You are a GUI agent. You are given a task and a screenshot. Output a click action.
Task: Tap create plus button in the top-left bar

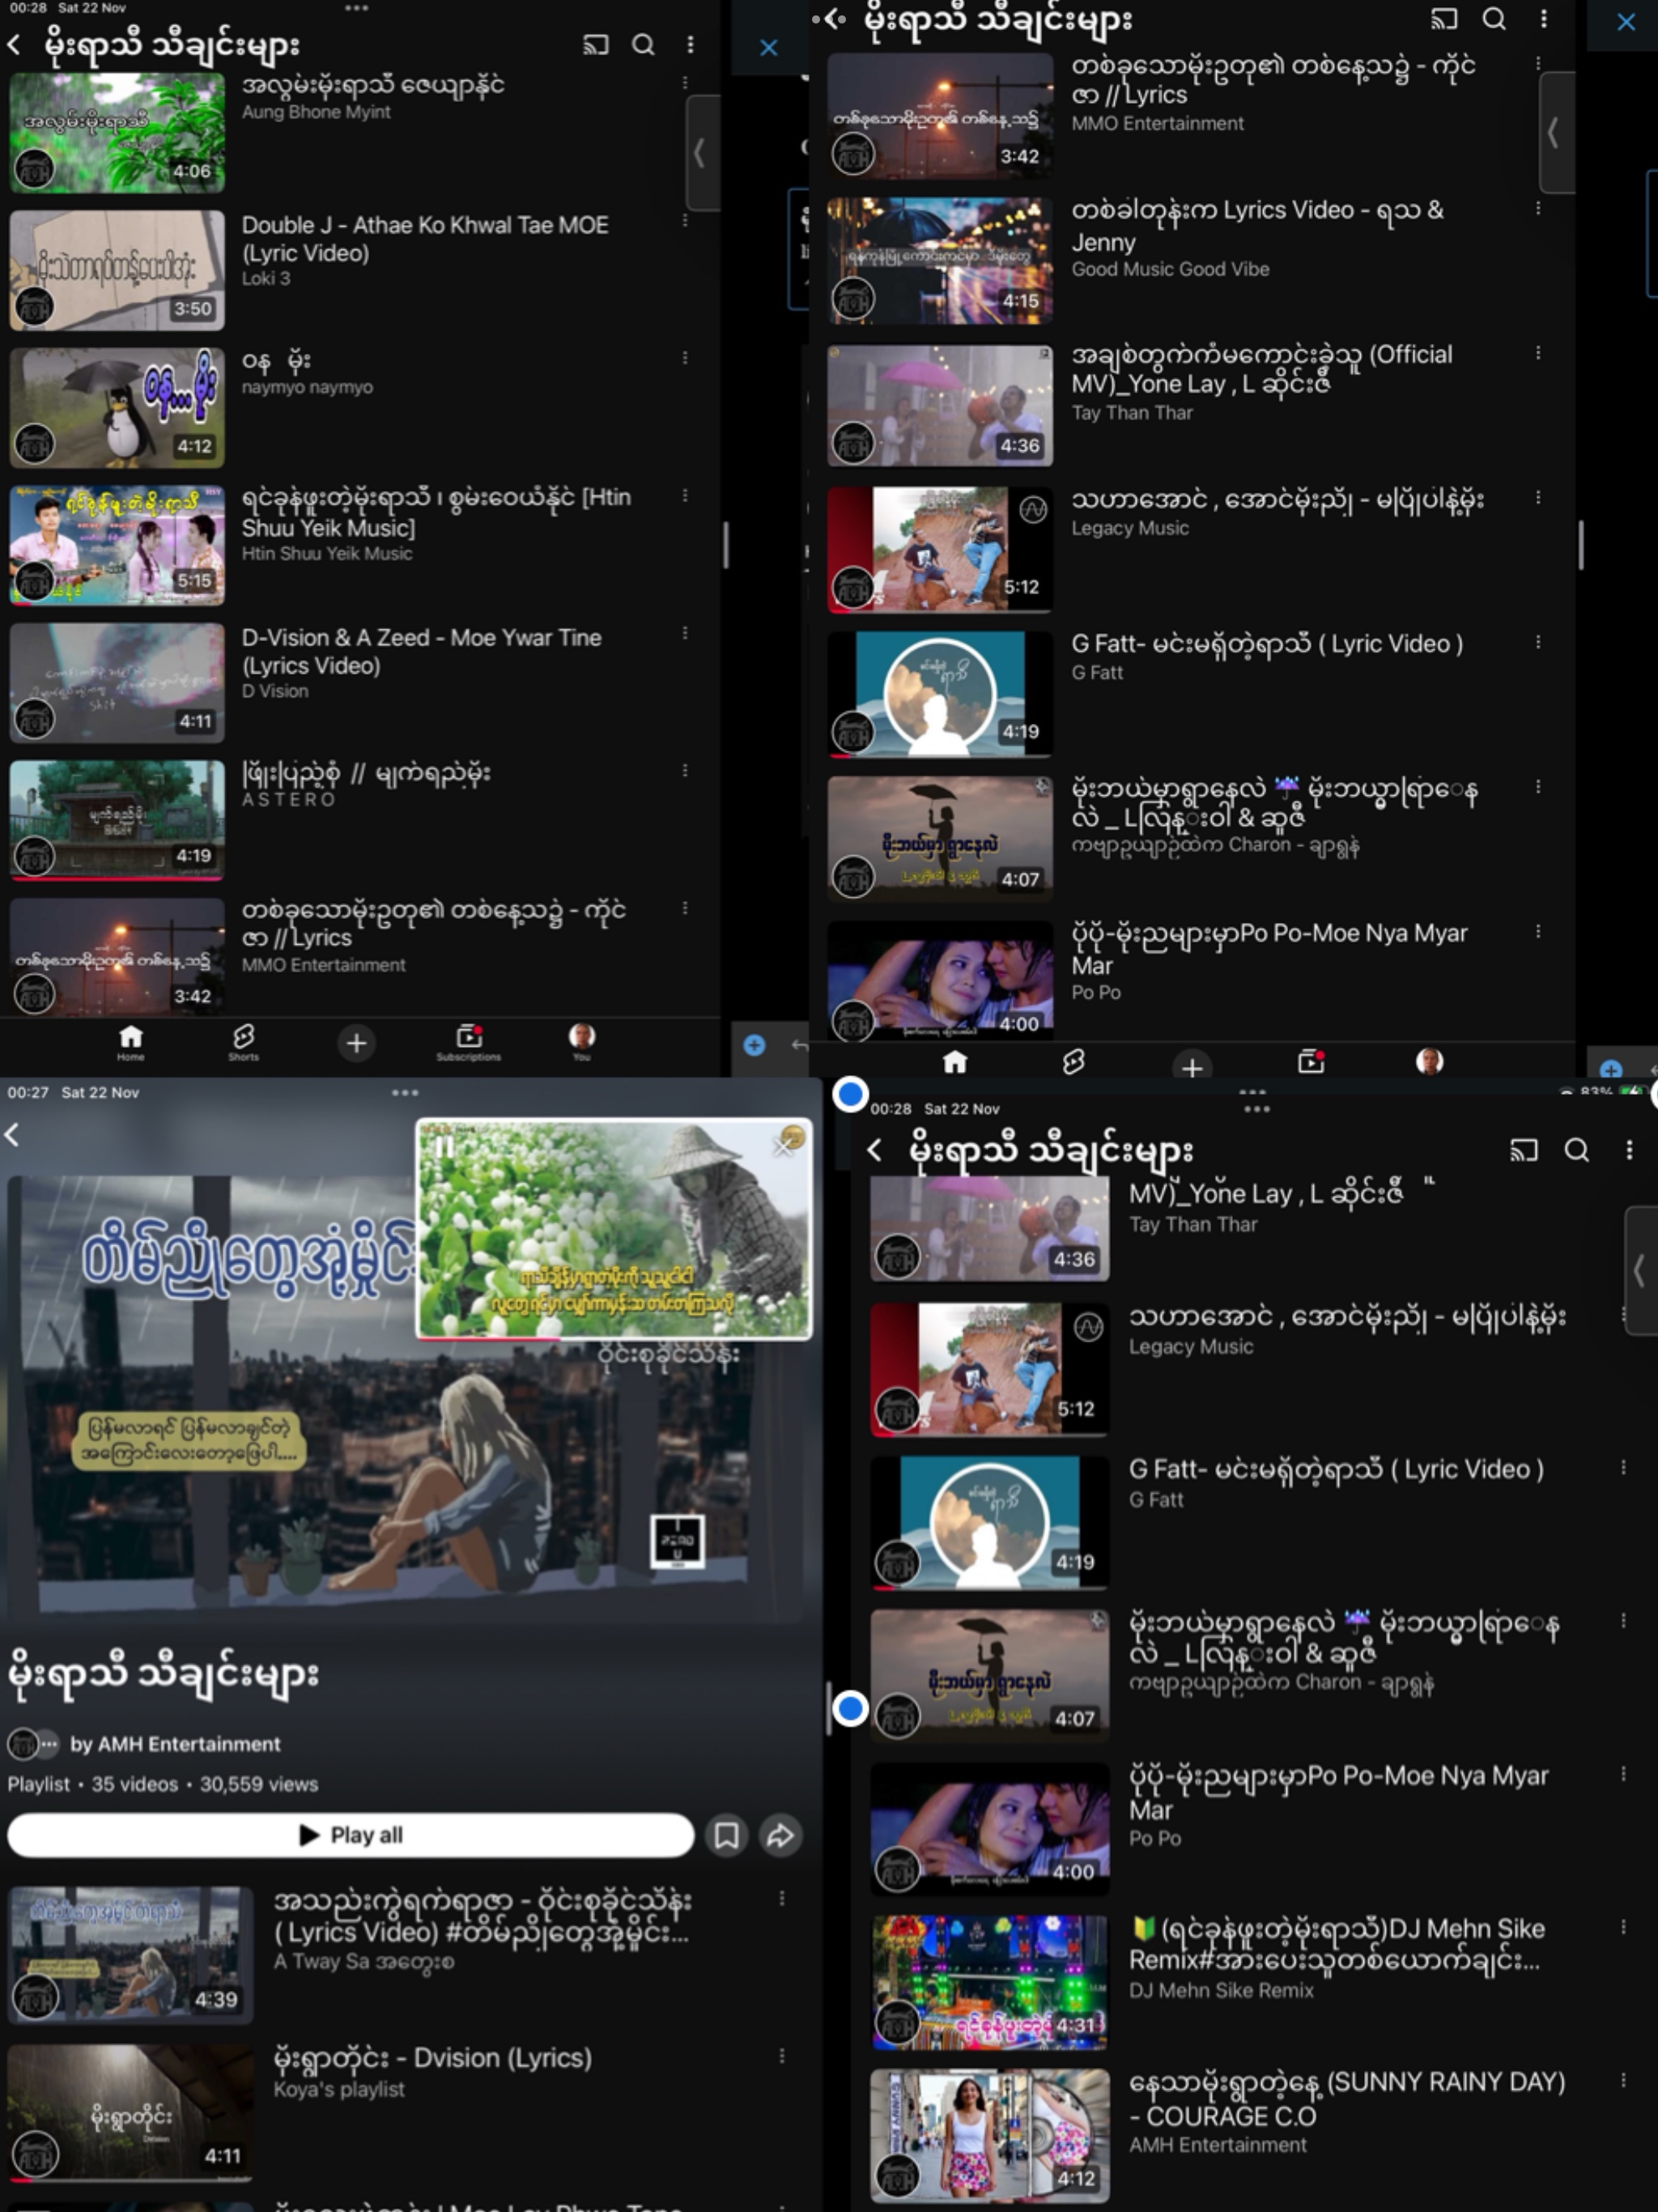(356, 1043)
